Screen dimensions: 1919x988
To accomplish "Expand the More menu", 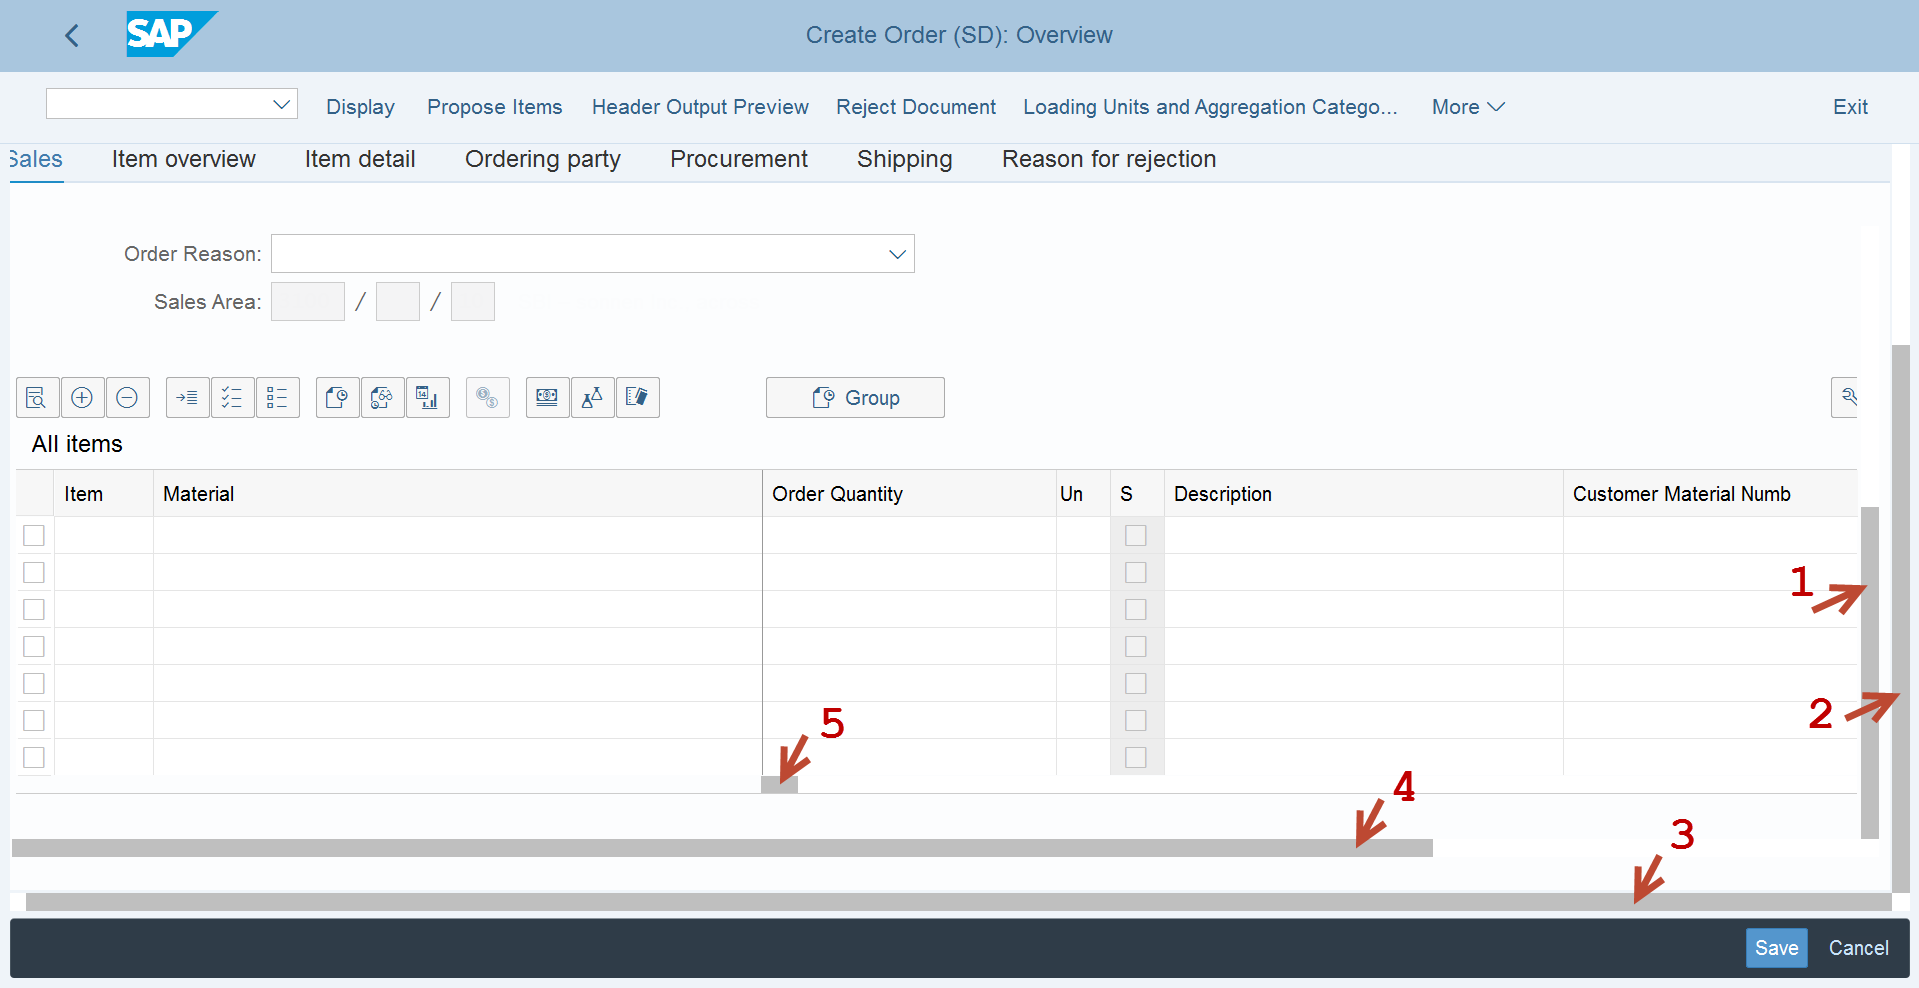I will coord(1467,107).
